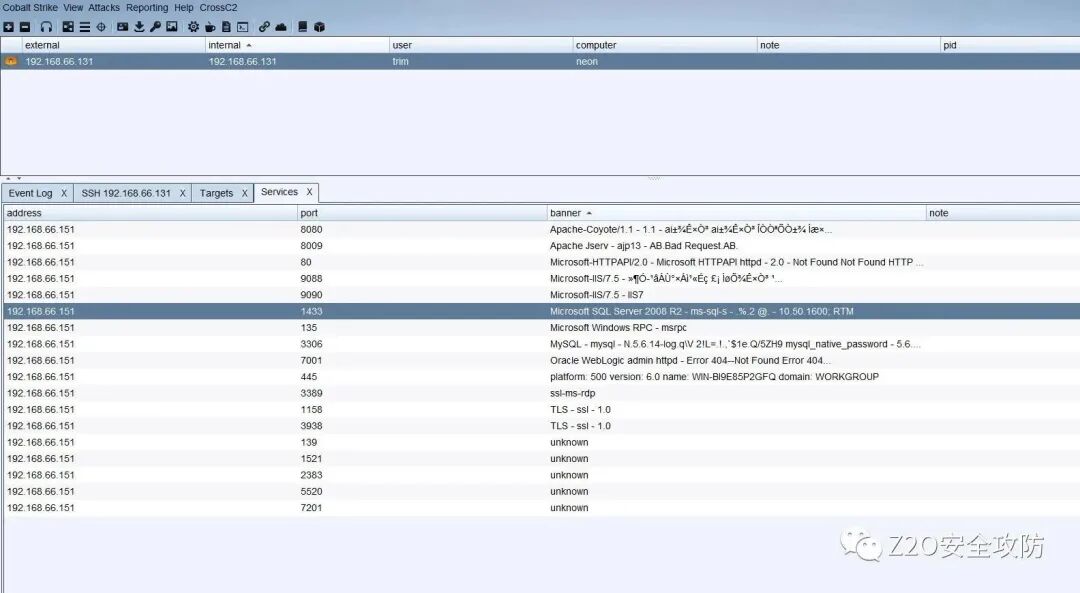Select the port 7001 Oracle WebLogic row
The height and width of the screenshot is (593, 1080).
click(x=541, y=360)
